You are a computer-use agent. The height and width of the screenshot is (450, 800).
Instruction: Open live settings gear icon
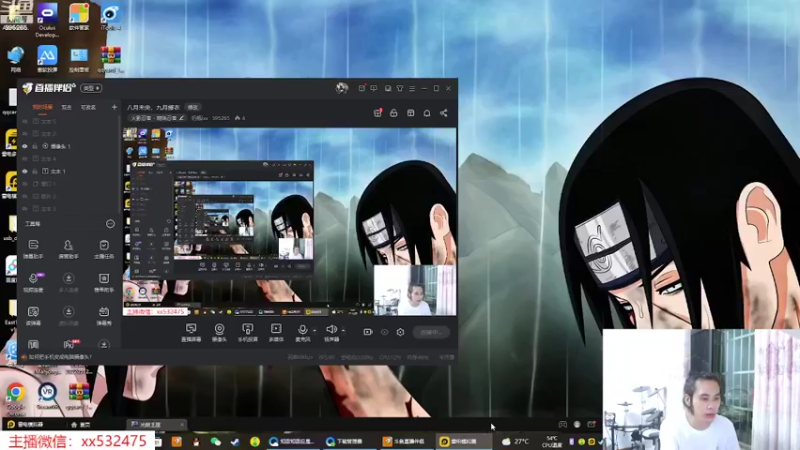[401, 332]
